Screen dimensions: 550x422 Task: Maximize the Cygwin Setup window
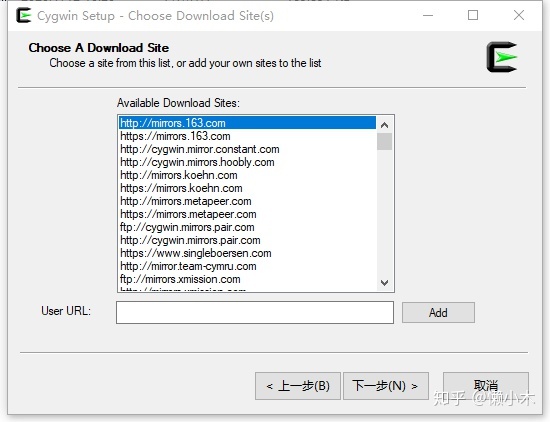tap(473, 15)
